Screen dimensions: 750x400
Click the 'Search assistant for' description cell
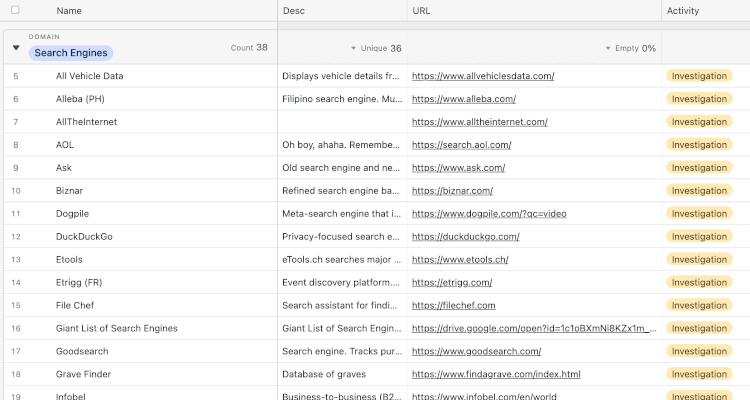point(342,305)
